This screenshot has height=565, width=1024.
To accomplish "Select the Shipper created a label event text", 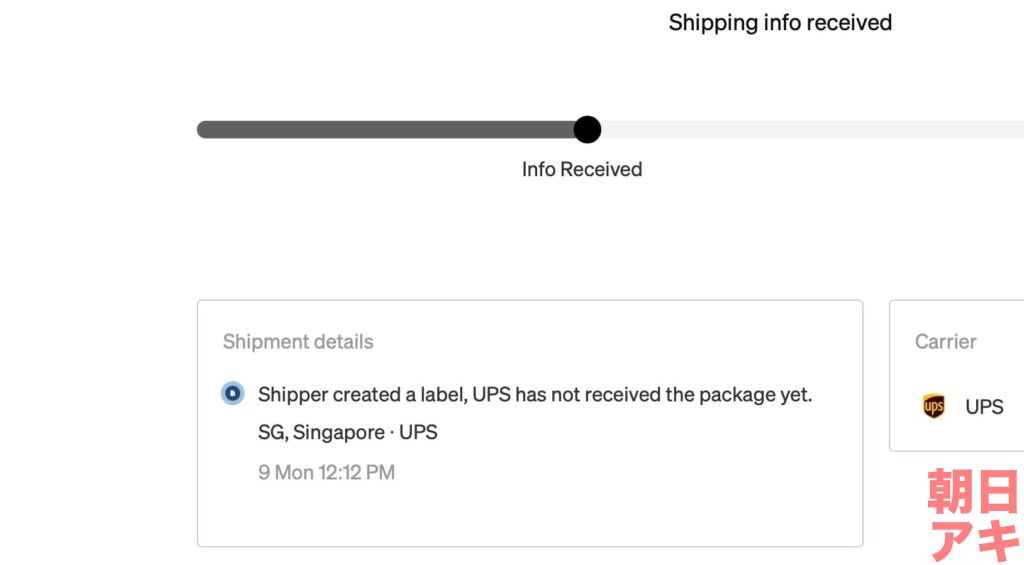I will tap(535, 395).
